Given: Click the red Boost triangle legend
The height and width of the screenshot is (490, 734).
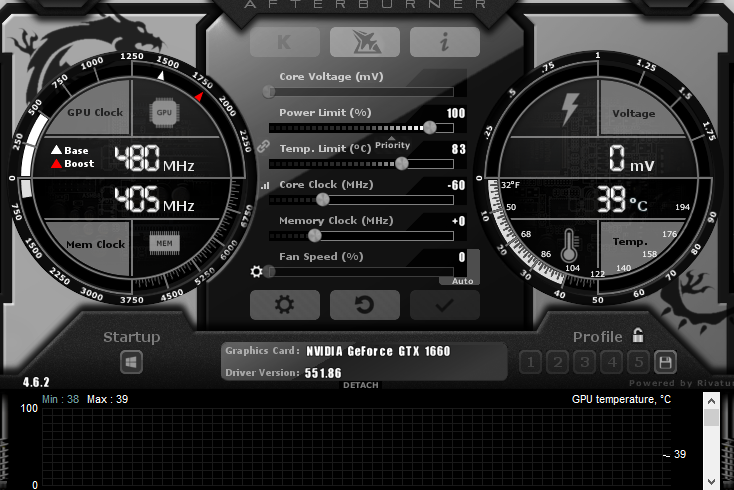Looking at the screenshot, I should point(56,164).
